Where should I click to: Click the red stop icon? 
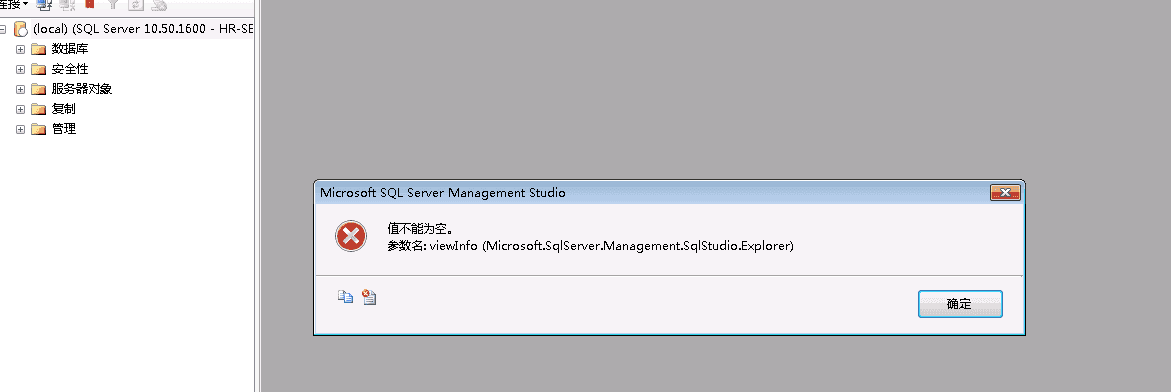point(90,4)
